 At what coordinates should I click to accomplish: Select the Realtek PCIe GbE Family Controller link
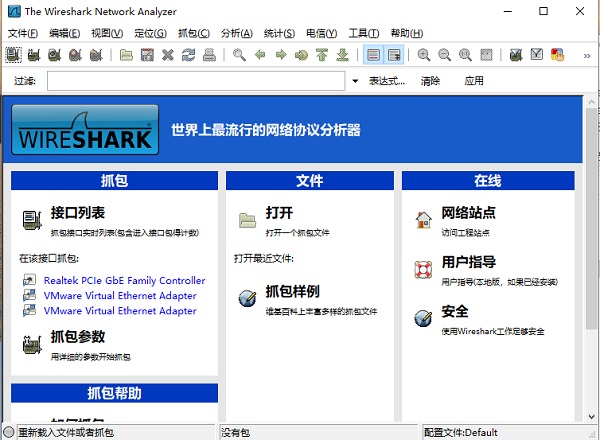click(124, 281)
